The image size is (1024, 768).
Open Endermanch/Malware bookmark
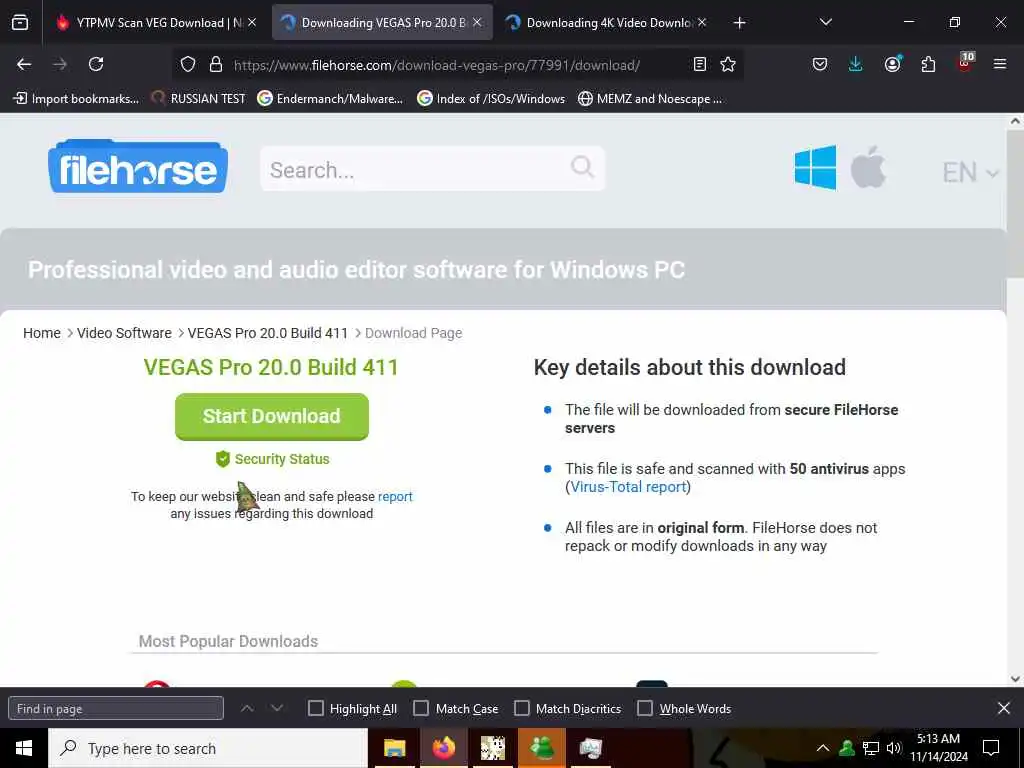coord(330,99)
